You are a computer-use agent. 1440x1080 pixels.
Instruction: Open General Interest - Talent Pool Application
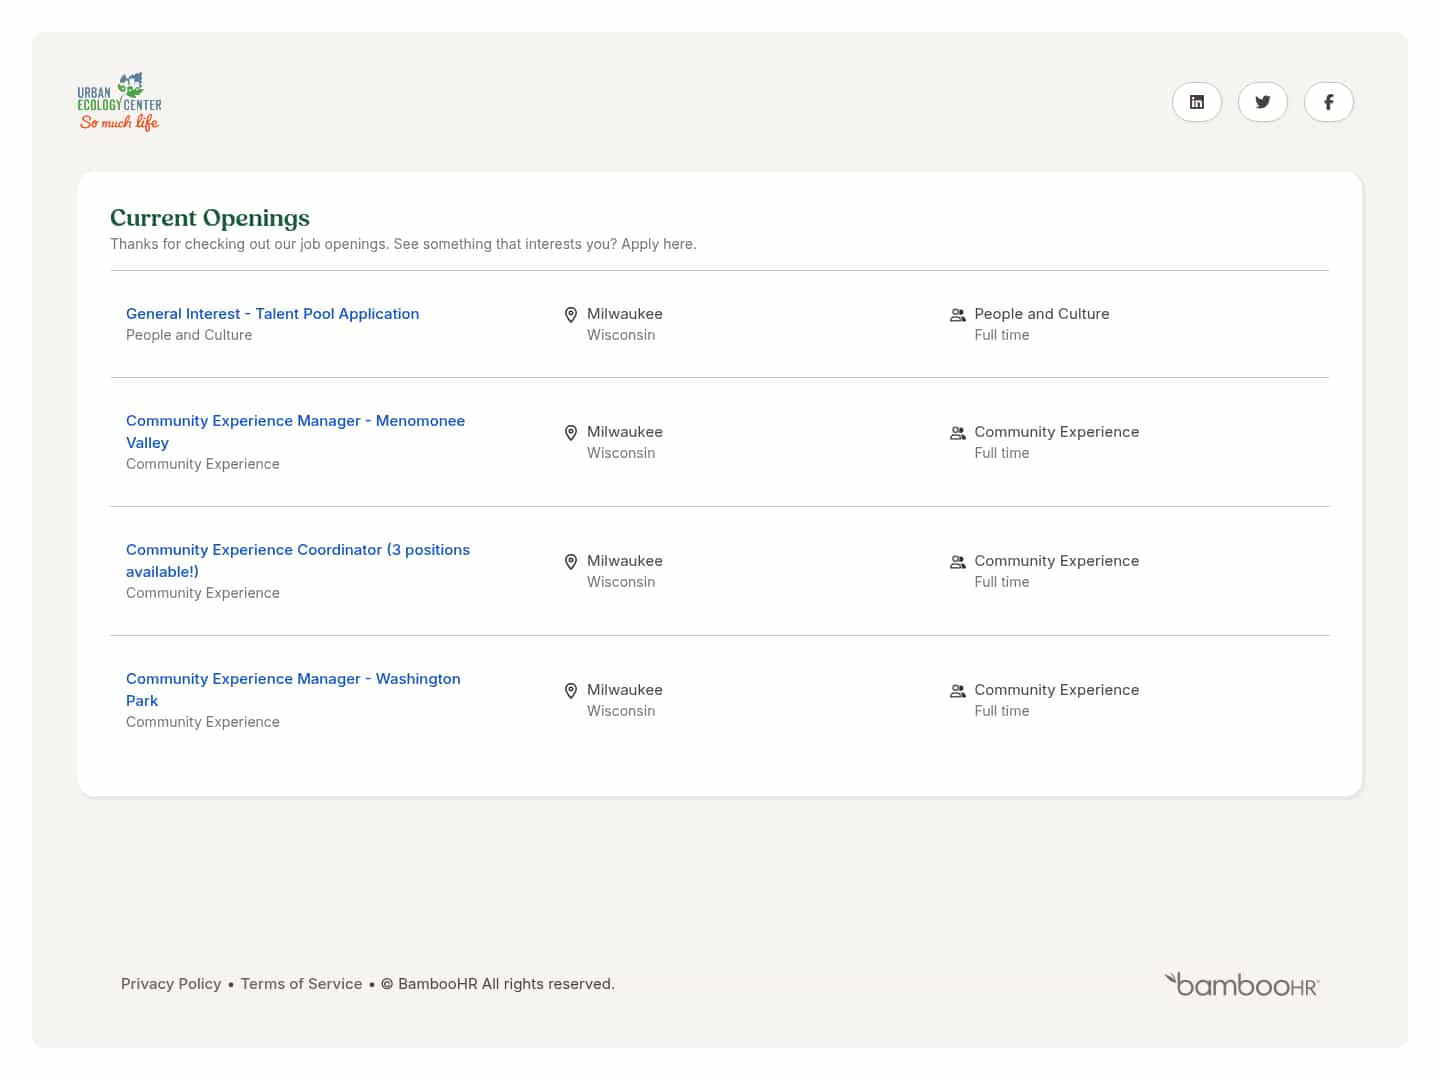click(272, 314)
